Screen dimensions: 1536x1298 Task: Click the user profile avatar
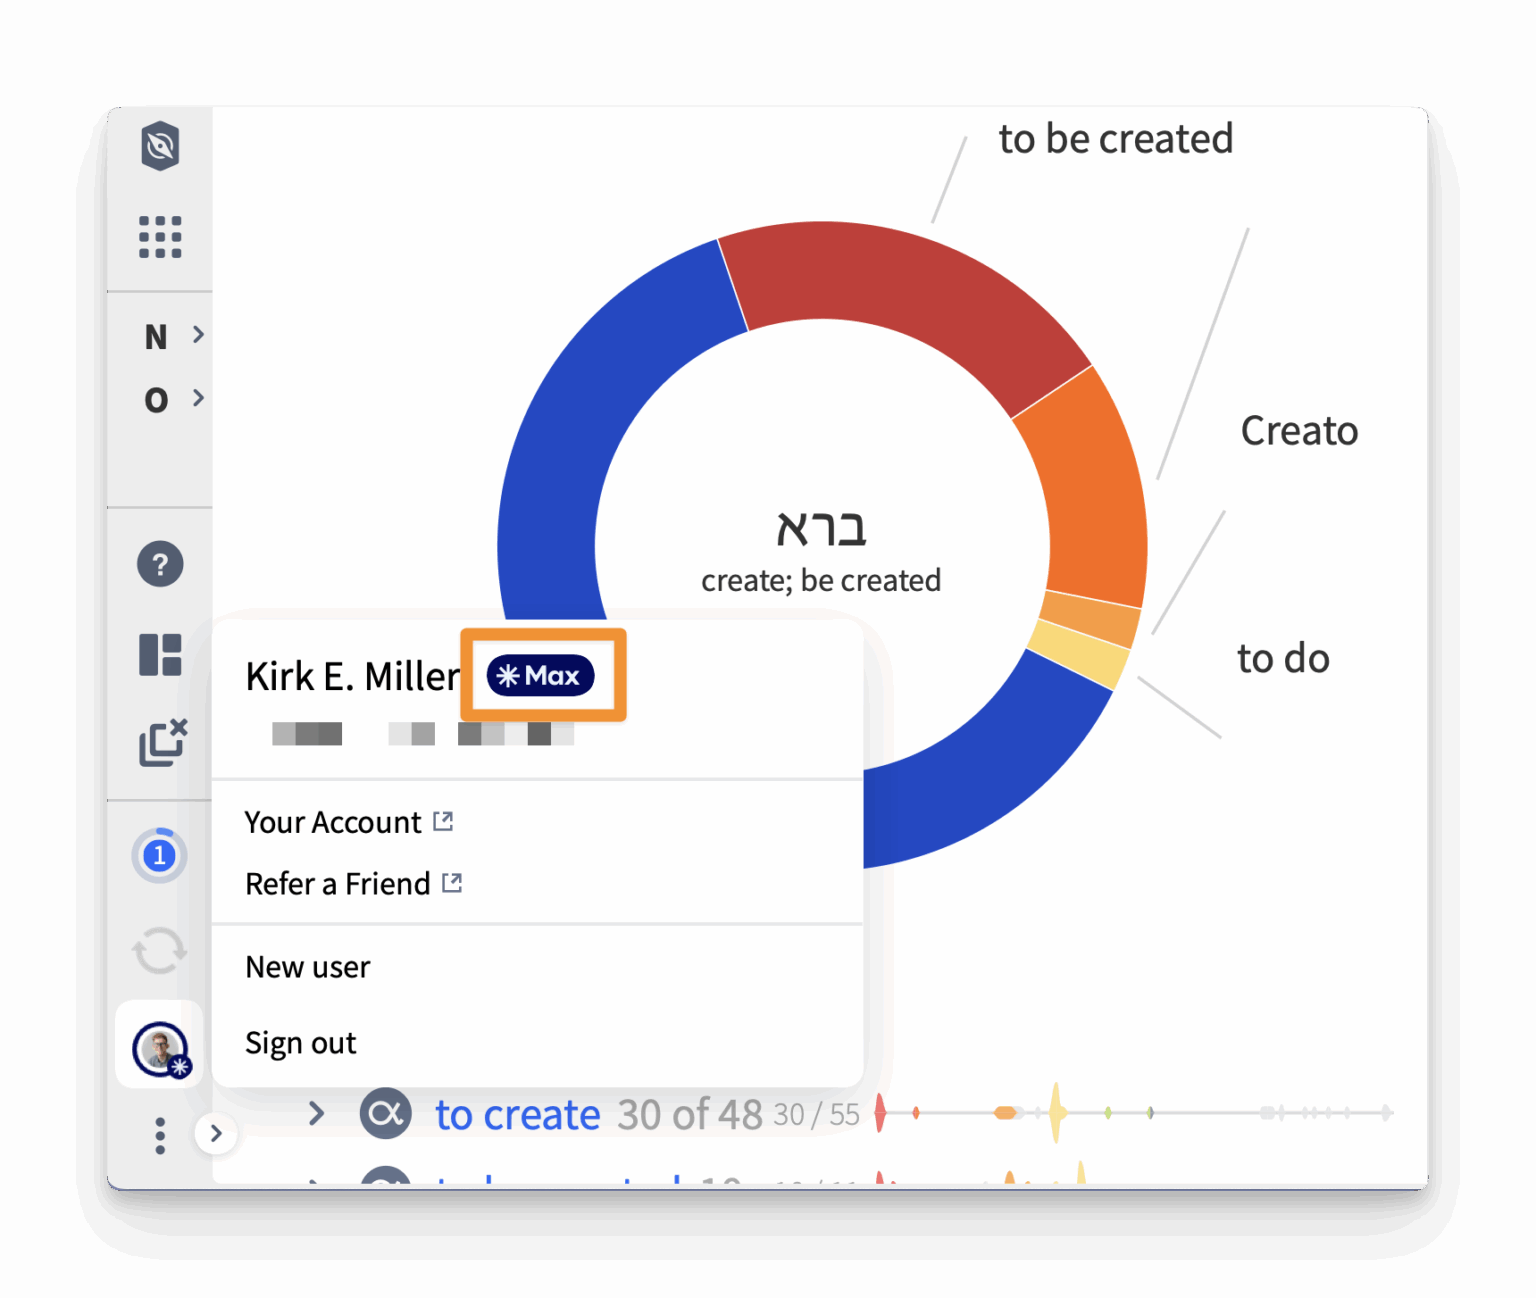point(160,1049)
